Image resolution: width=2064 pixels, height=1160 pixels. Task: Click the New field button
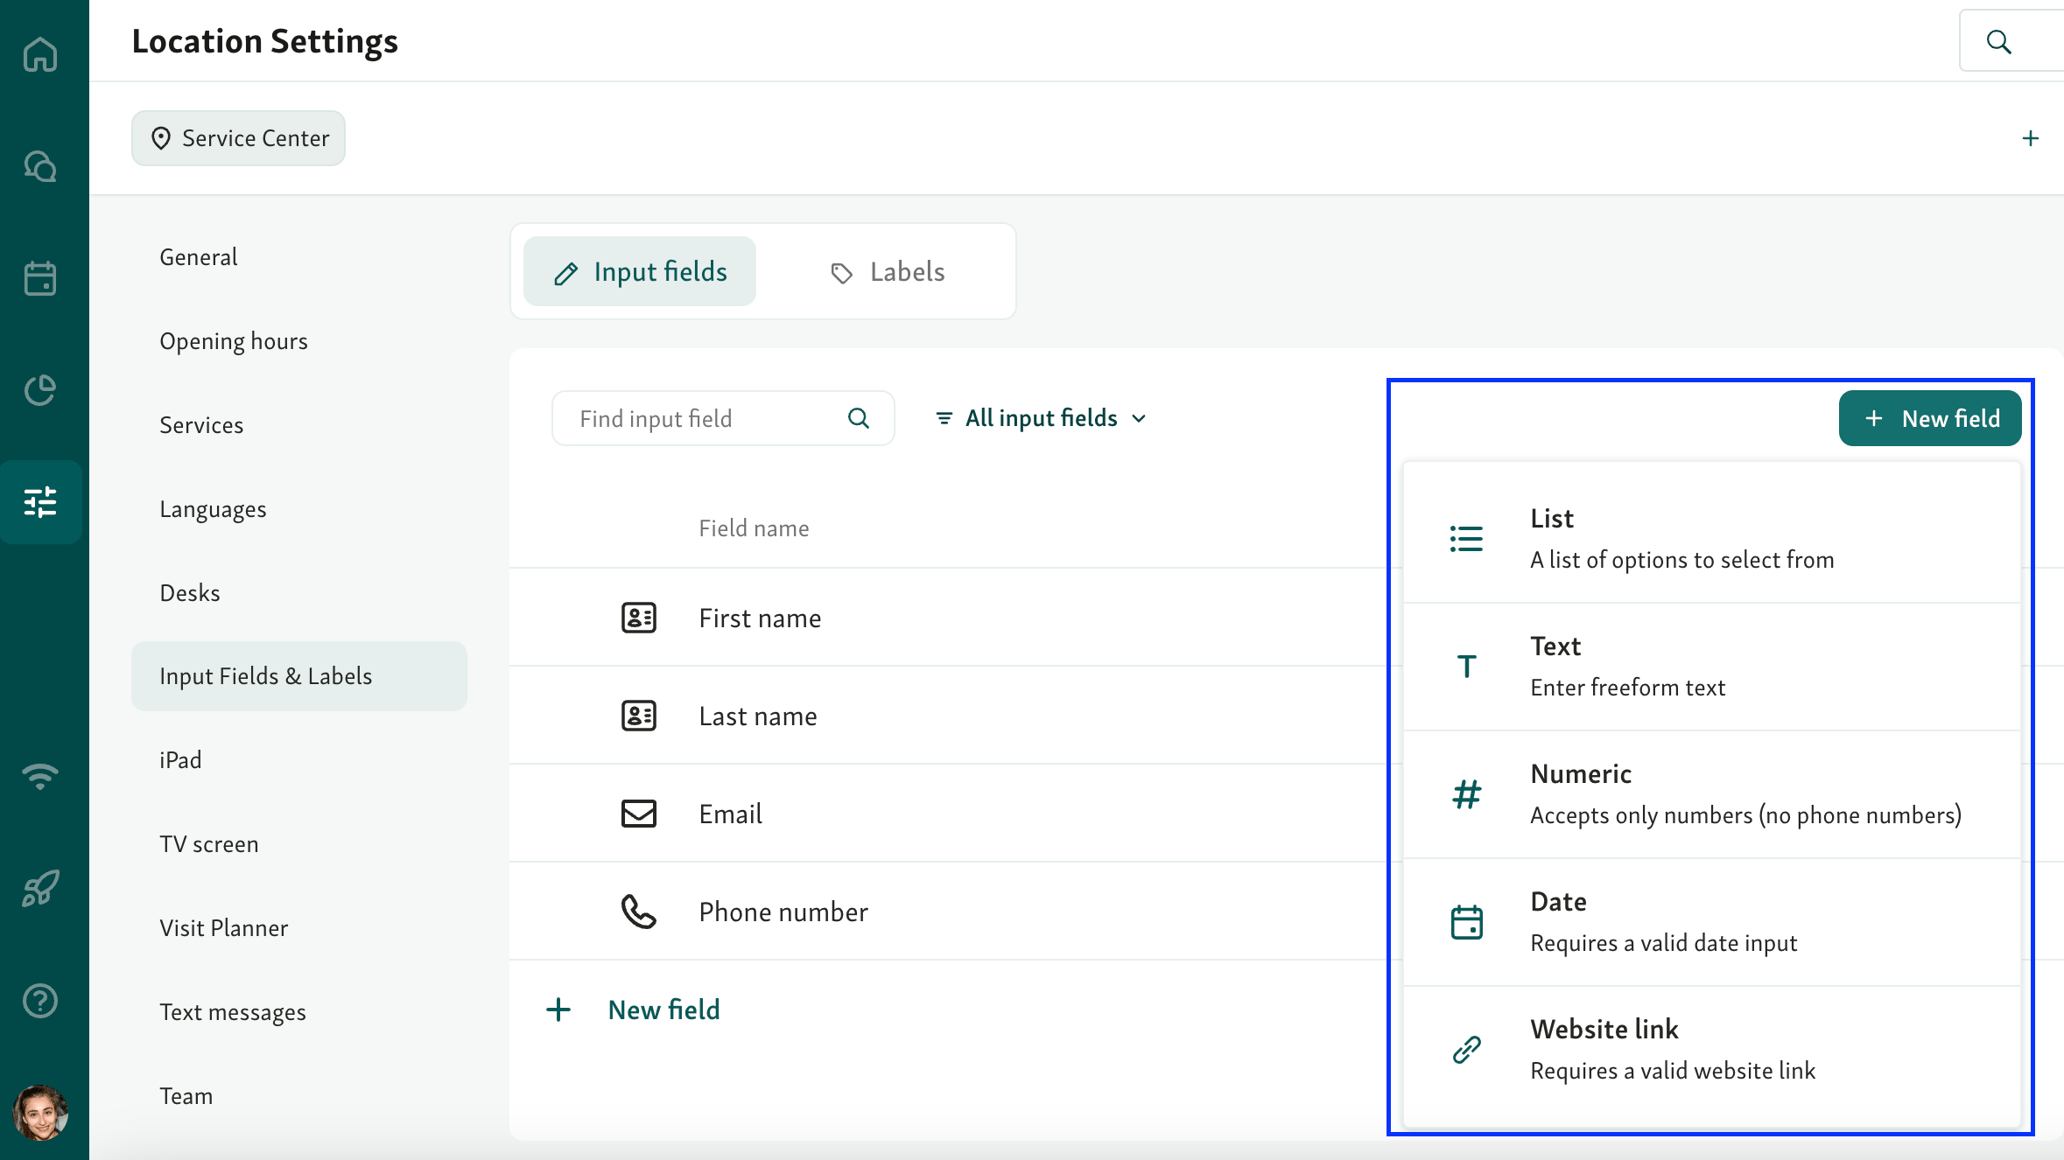tap(1929, 418)
